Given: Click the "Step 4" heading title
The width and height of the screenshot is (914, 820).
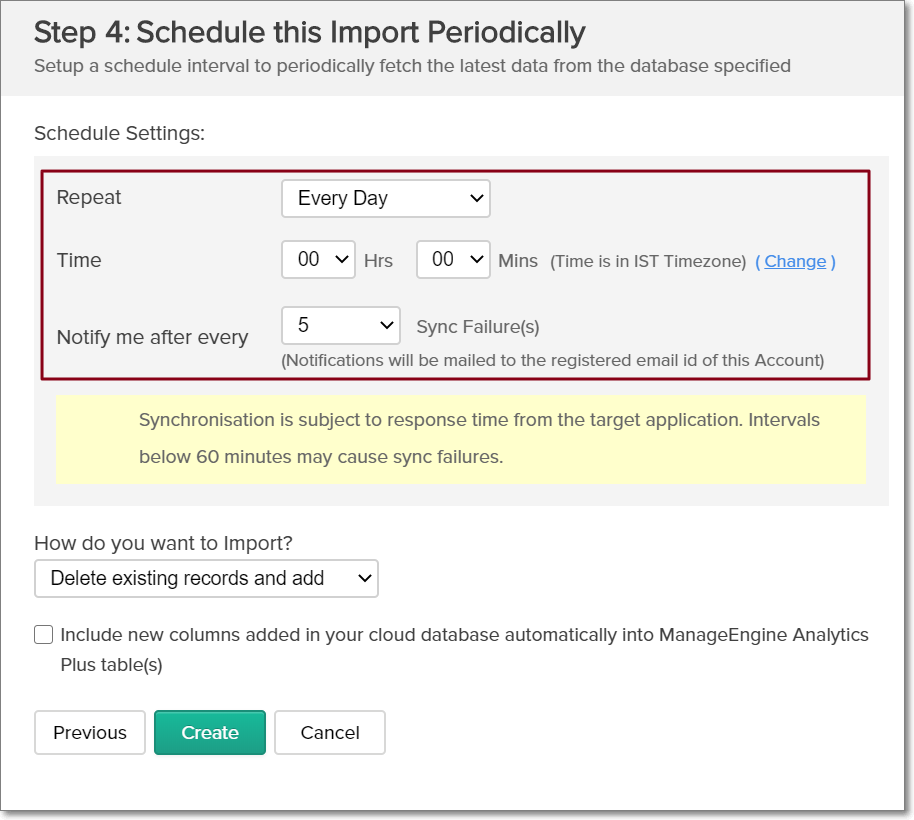Looking at the screenshot, I should pyautogui.click(x=309, y=32).
